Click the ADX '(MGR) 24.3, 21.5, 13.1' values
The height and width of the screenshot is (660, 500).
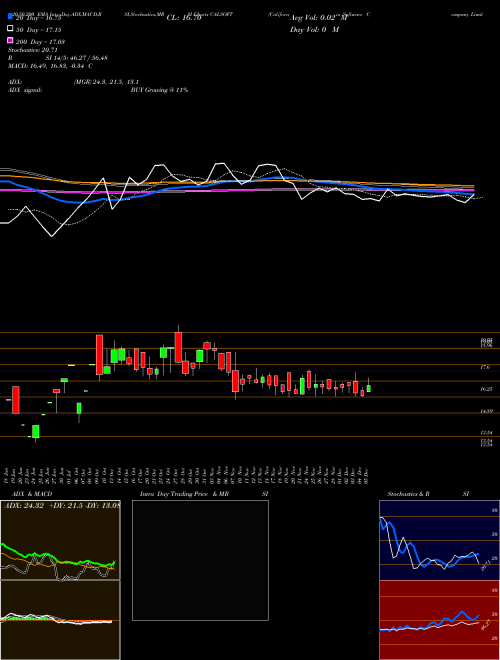(106, 82)
